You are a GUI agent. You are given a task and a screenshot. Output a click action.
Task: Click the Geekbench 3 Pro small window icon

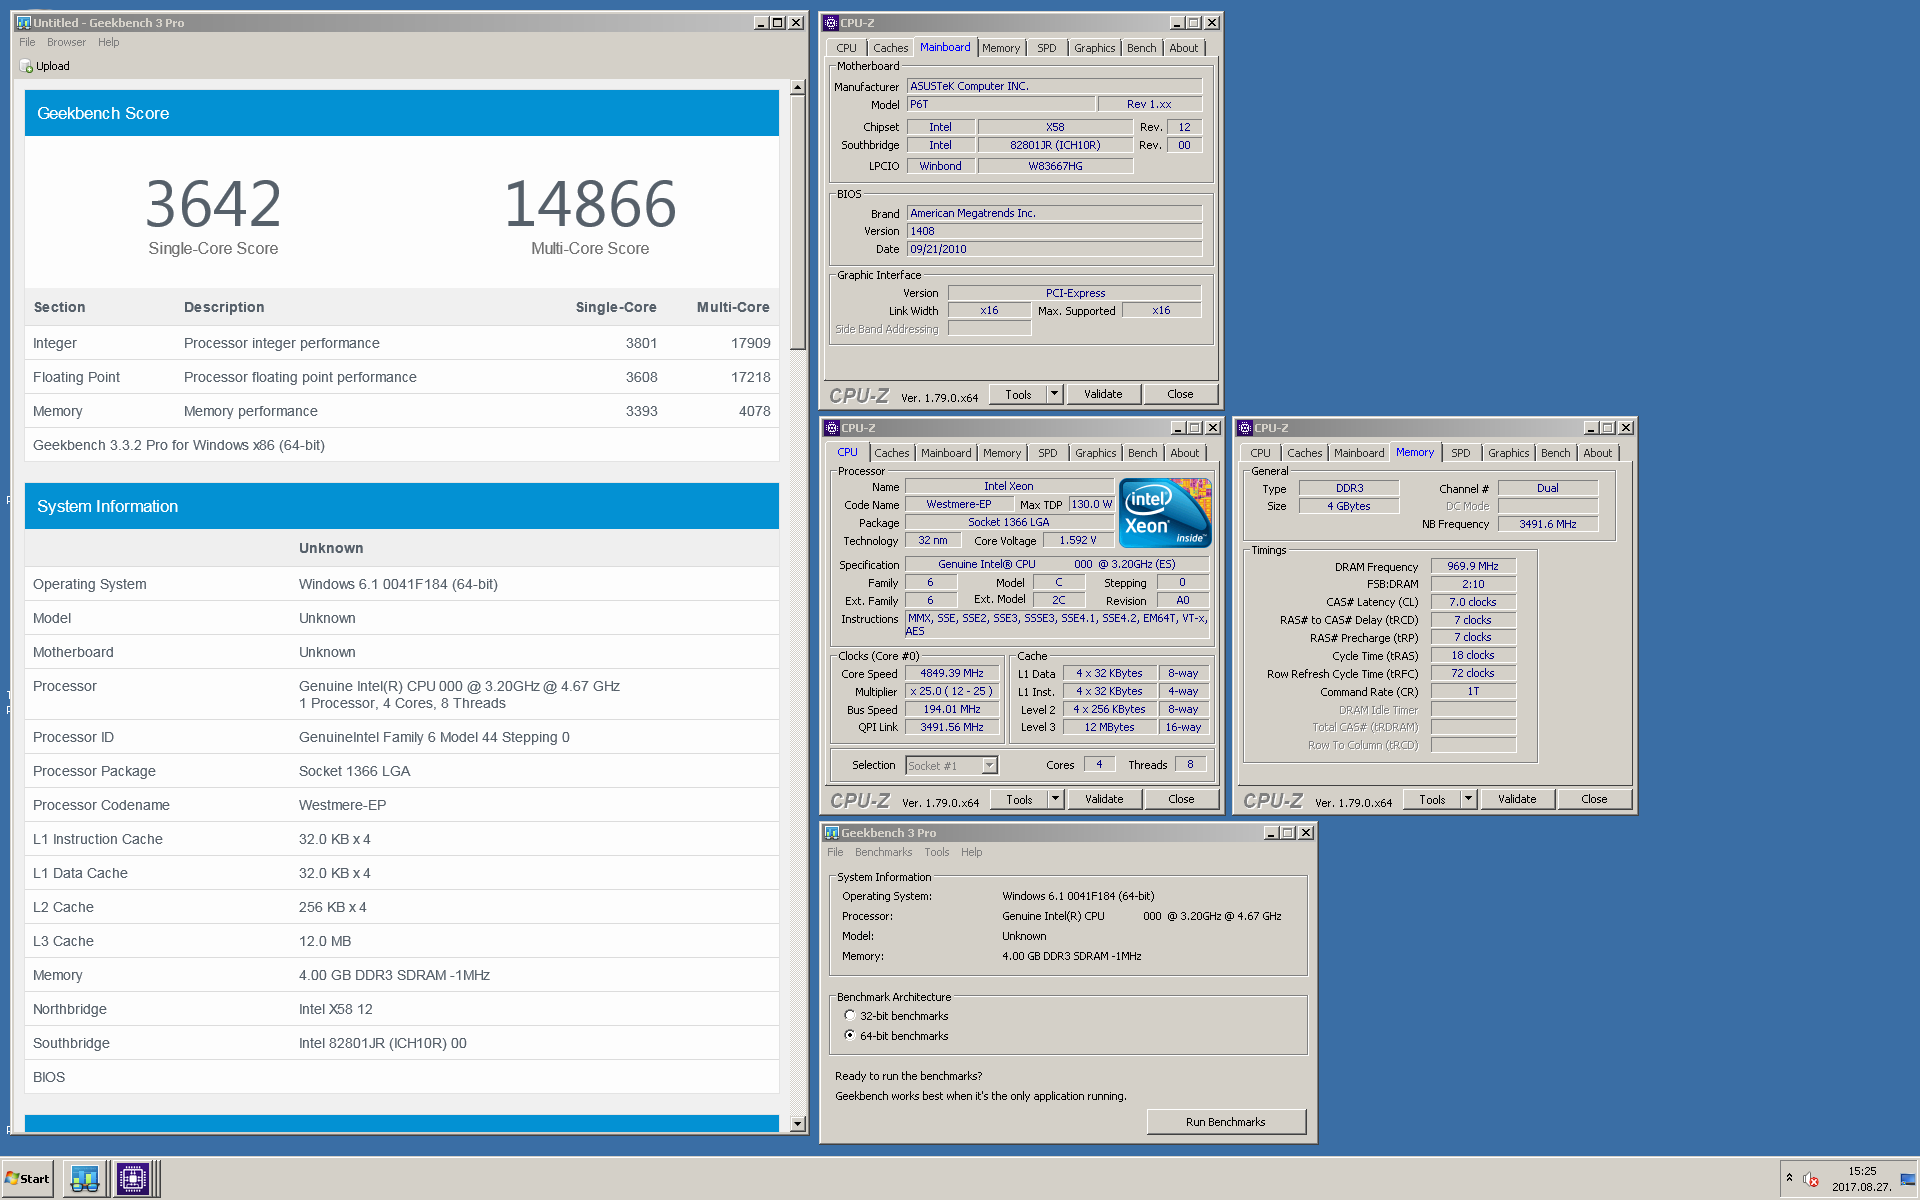point(831,832)
